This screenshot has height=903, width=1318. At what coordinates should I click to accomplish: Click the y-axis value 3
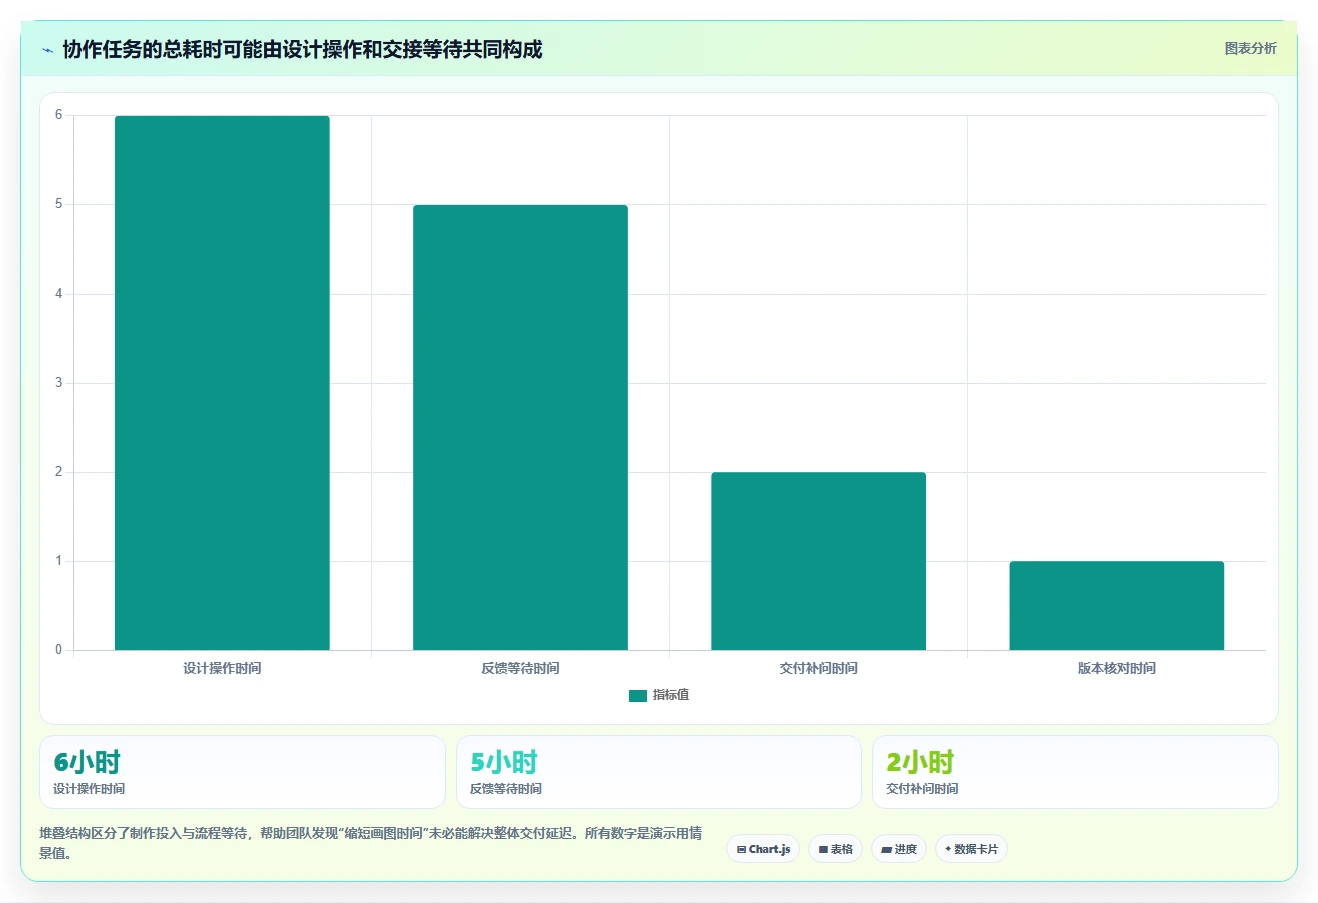59,383
